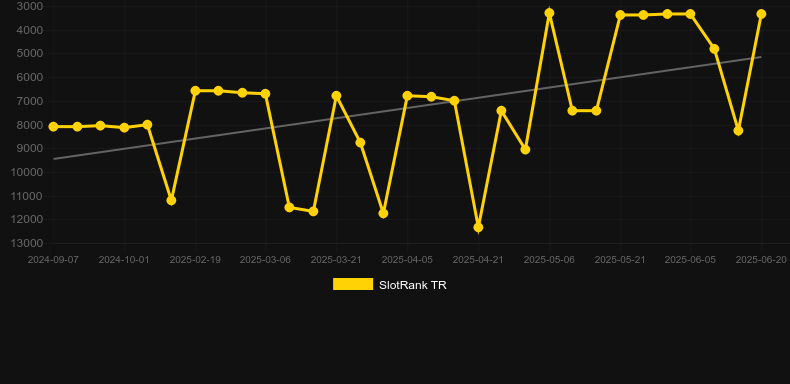The image size is (790, 384).
Task: Click the 5000 y-axis label
Action: [30, 53]
